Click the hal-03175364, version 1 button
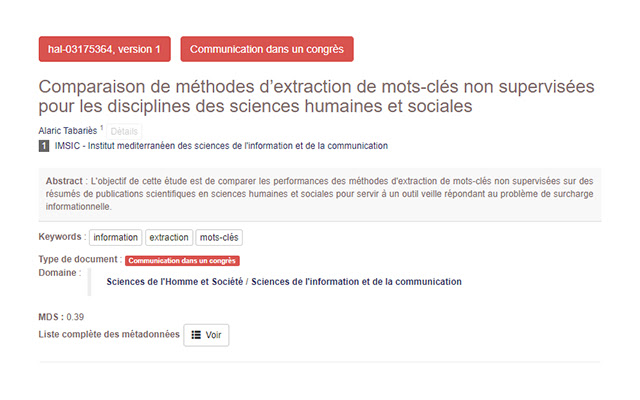Viewport: 640px width, 400px height. coord(104,49)
